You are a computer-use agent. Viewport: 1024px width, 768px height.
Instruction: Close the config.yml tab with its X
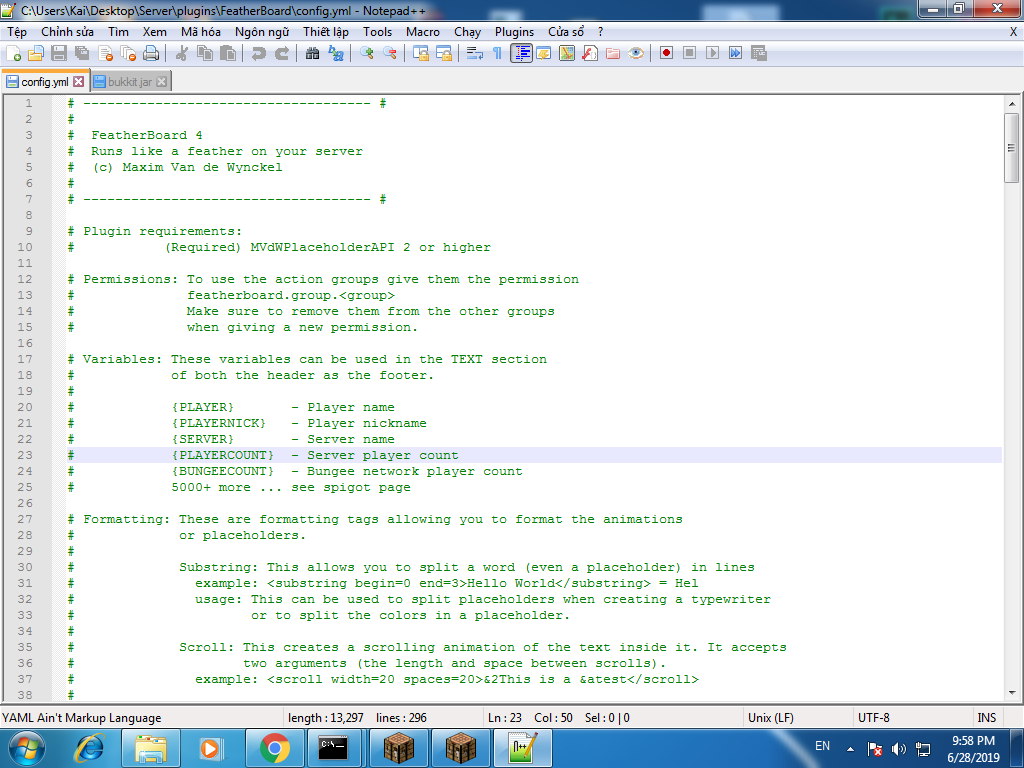[78, 82]
